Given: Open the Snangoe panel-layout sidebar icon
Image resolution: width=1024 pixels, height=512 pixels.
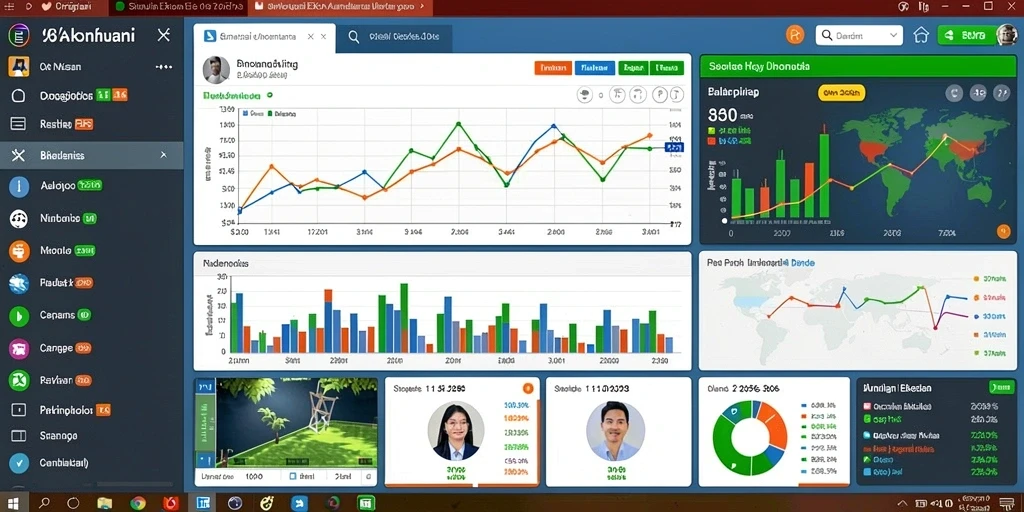Looking at the screenshot, I should pos(19,436).
